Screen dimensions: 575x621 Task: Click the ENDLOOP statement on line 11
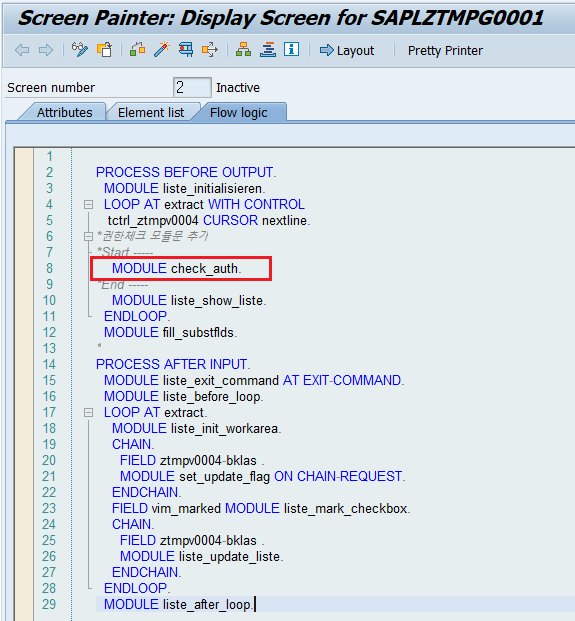click(x=137, y=316)
